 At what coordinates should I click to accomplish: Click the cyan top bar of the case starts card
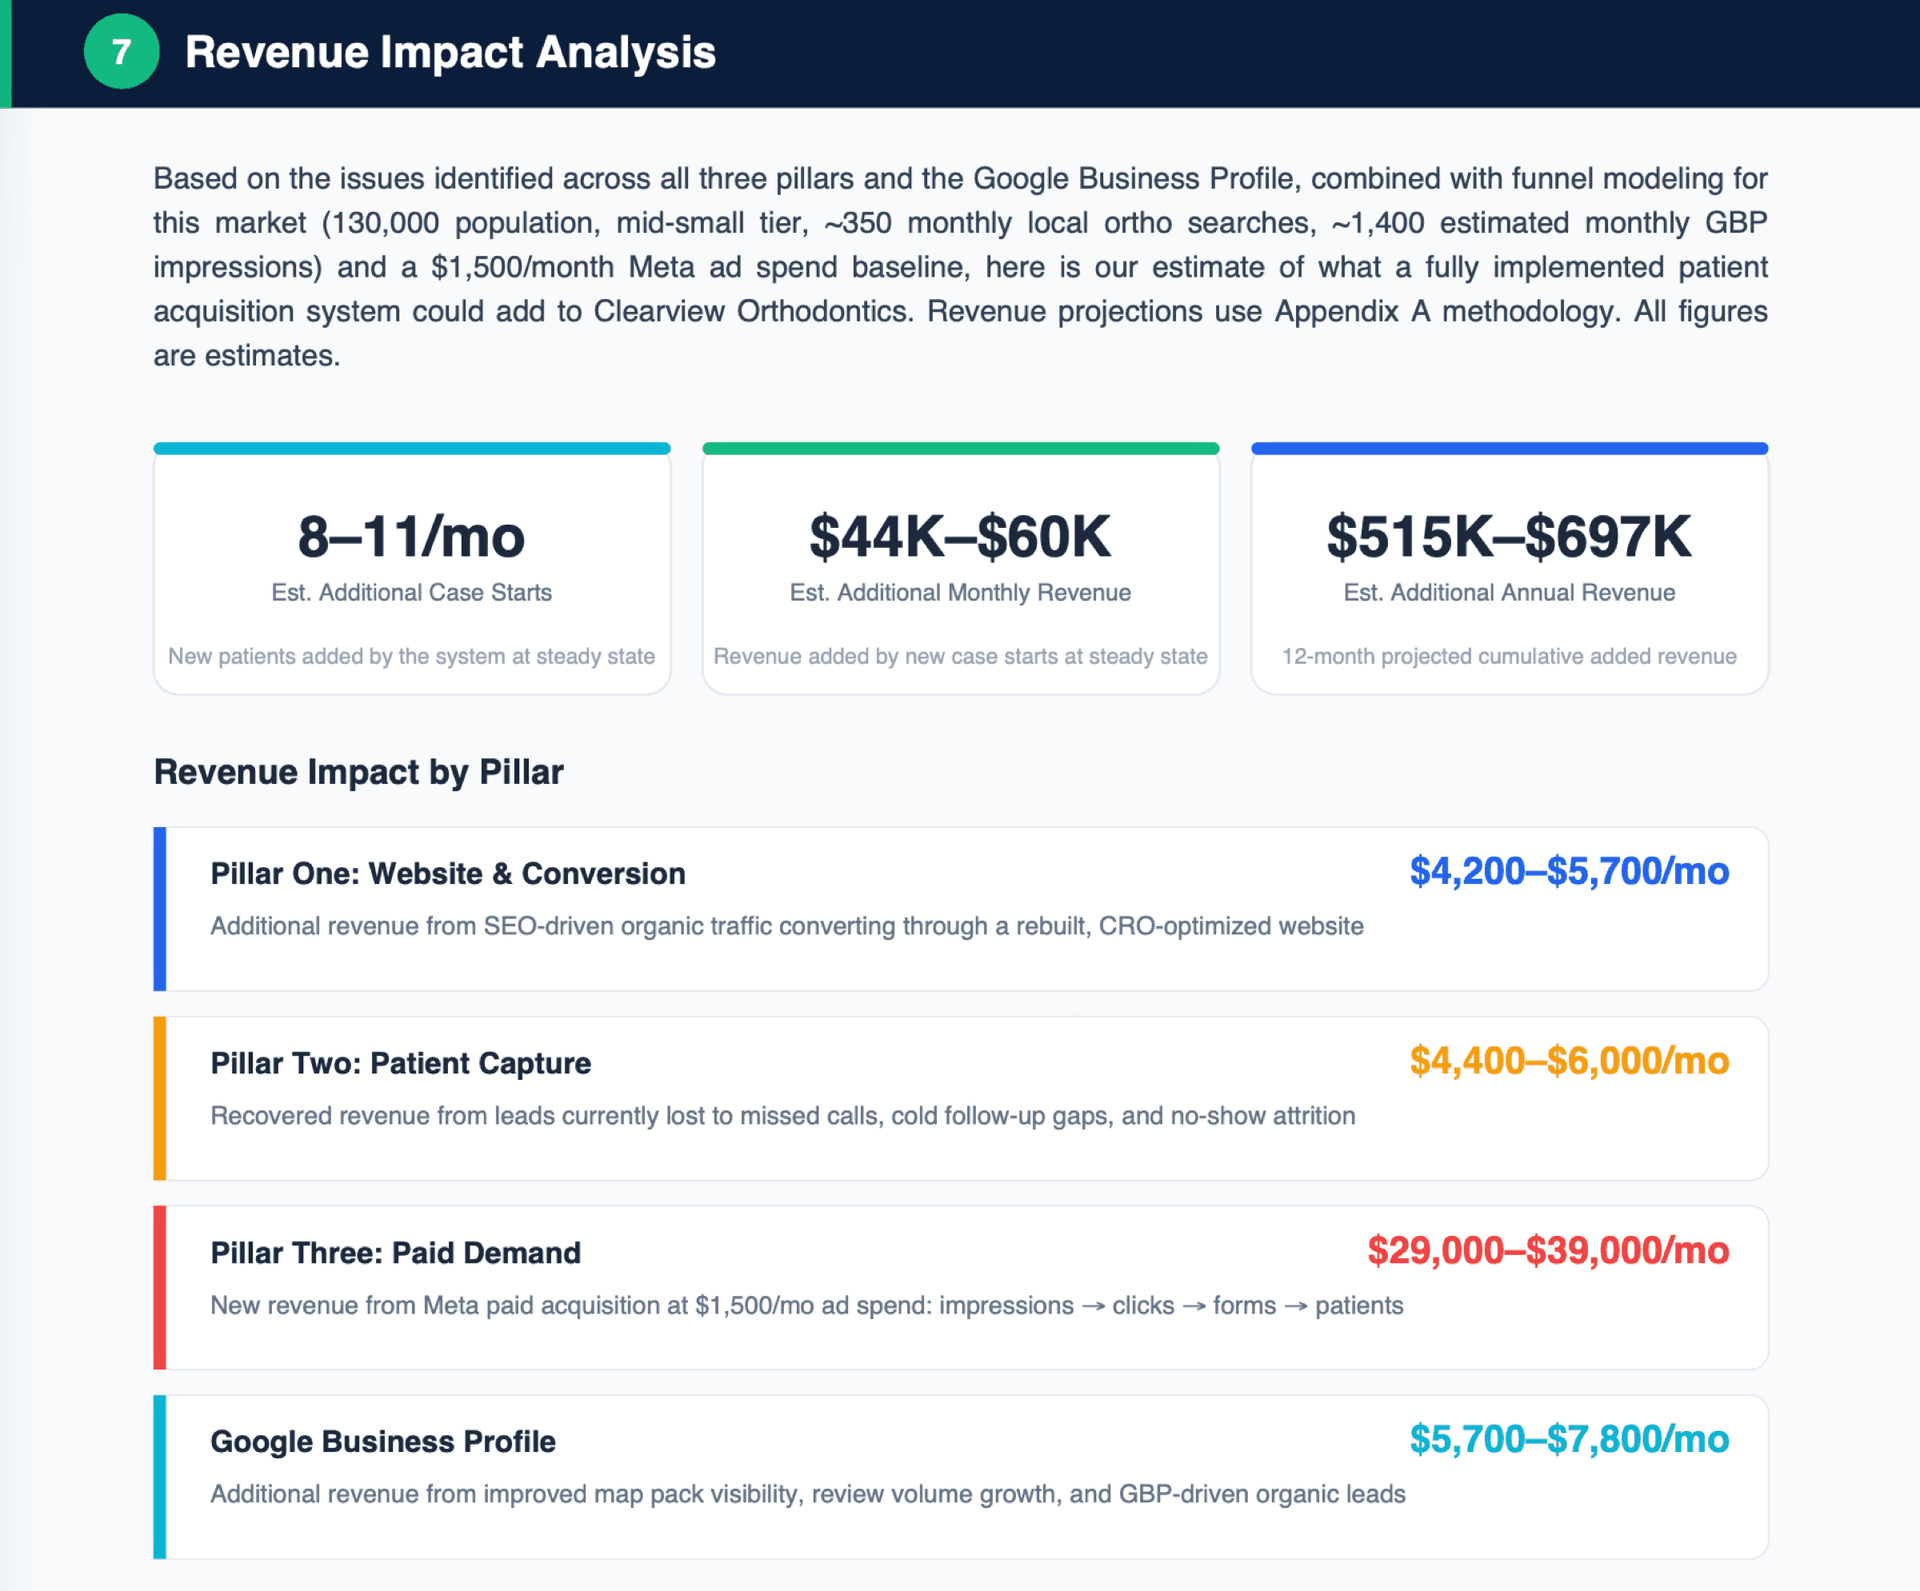click(412, 449)
